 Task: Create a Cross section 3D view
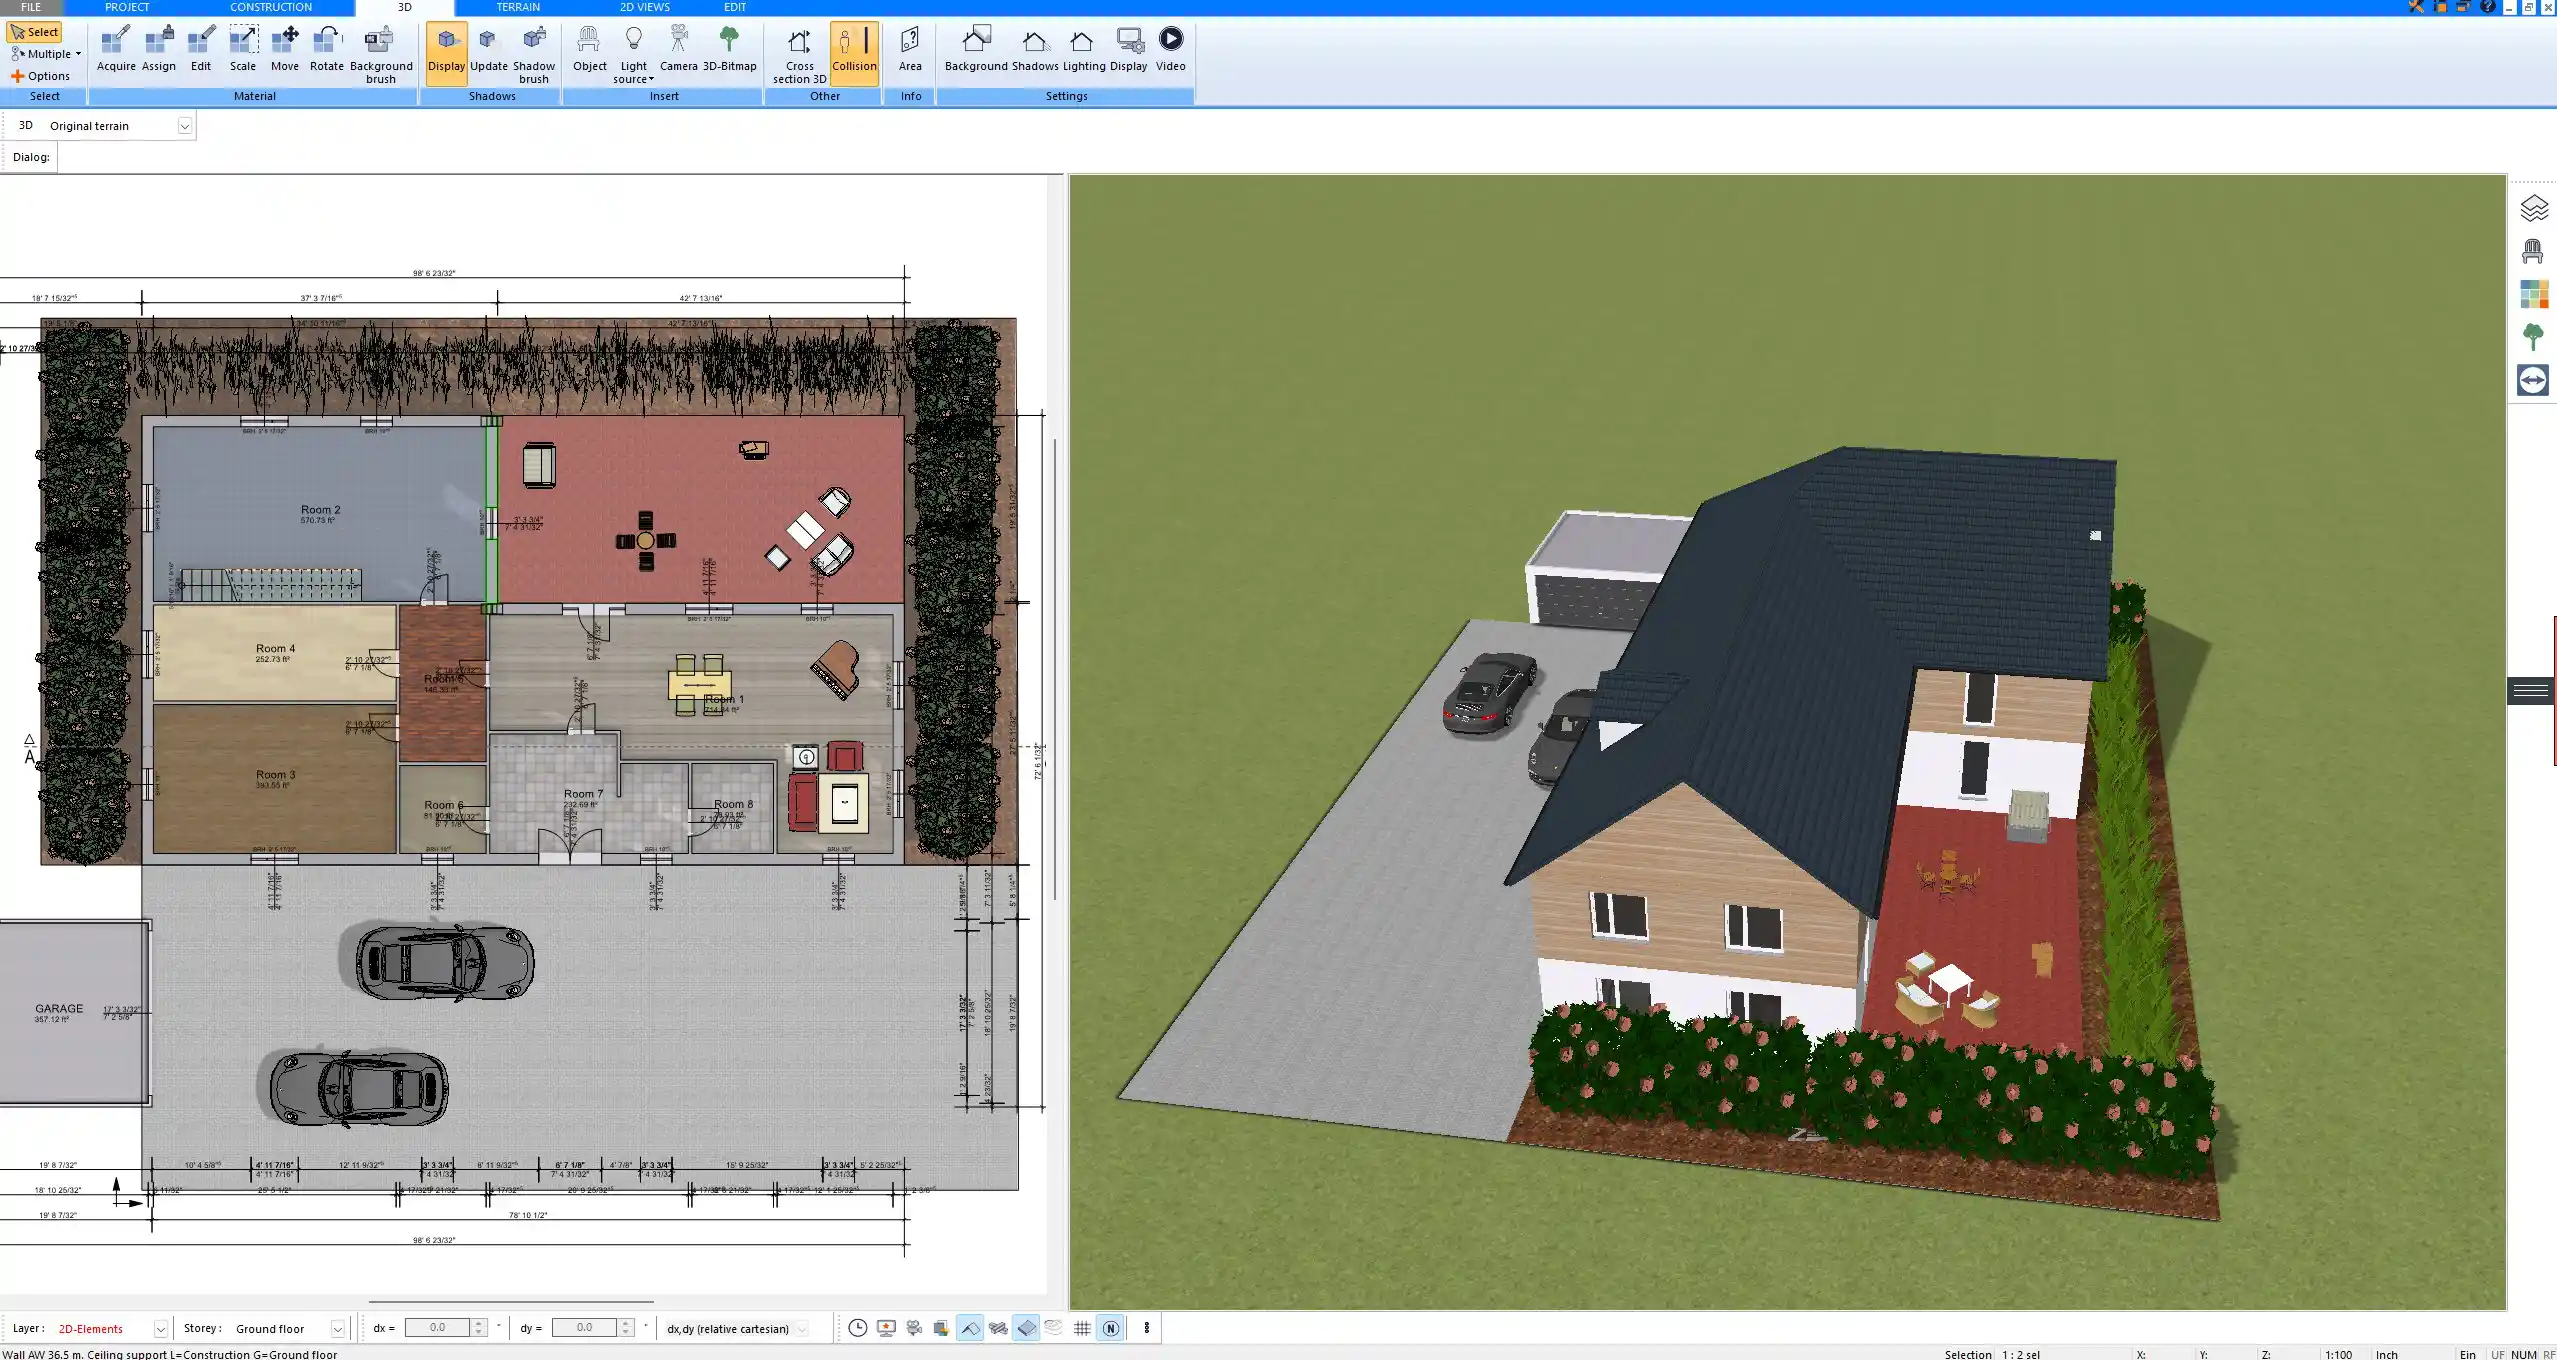click(799, 52)
